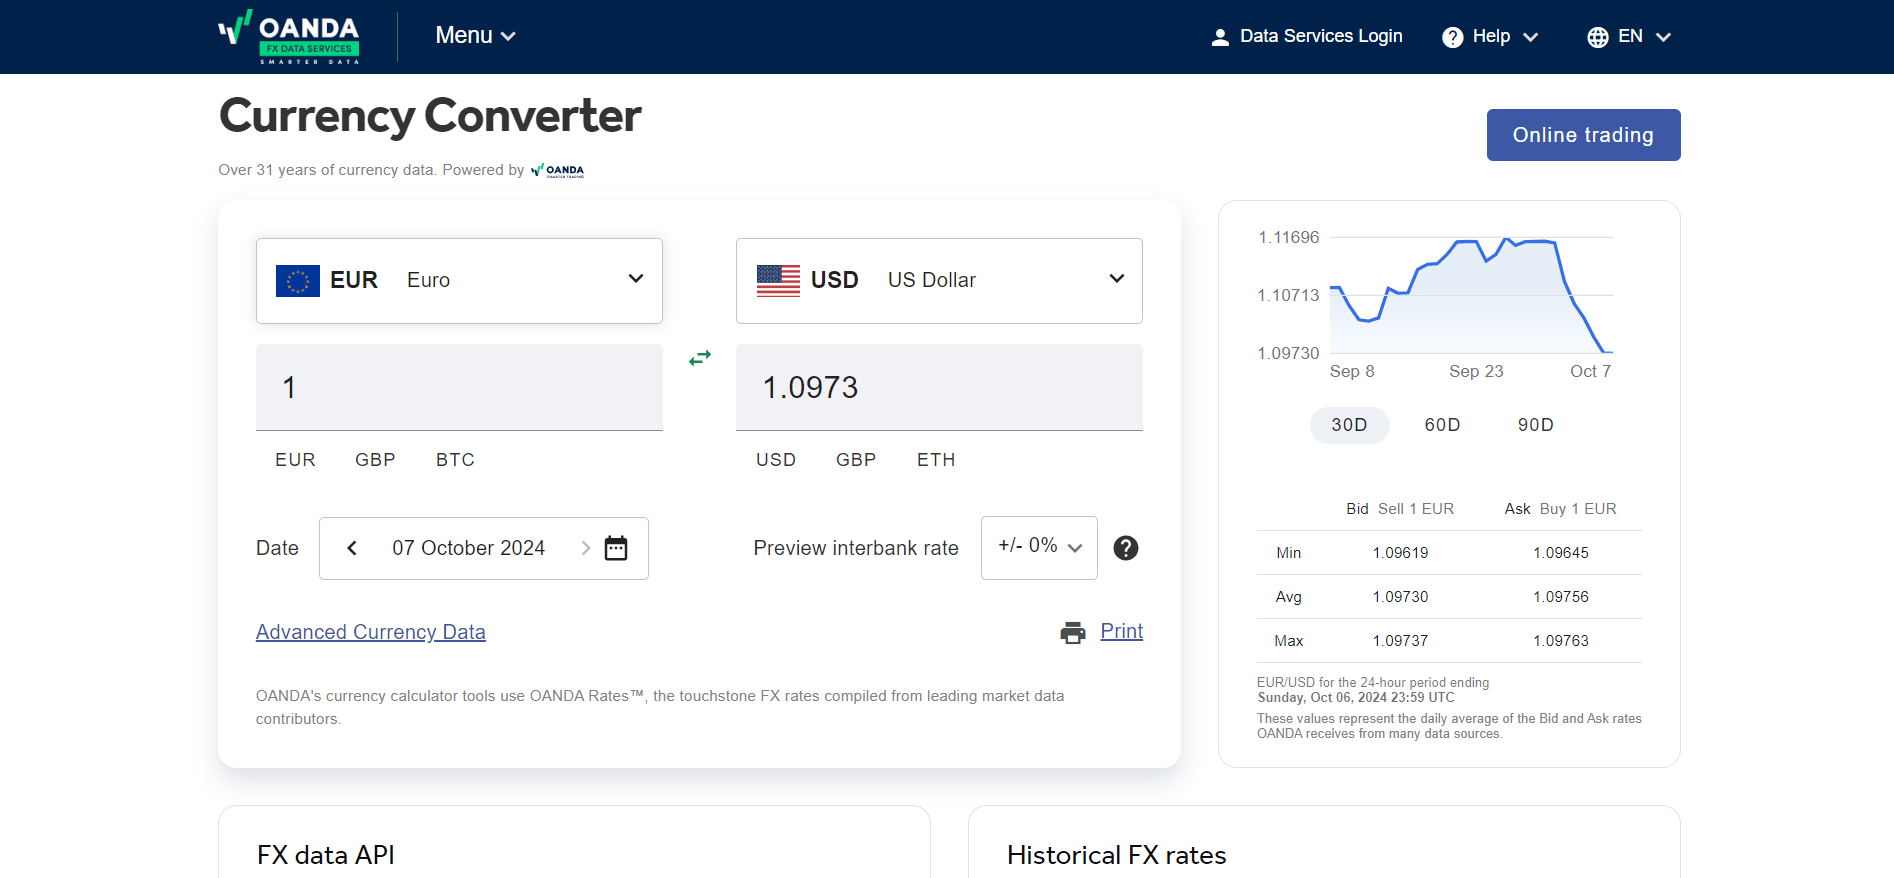Select ETH quick currency option
The height and width of the screenshot is (878, 1894).
click(936, 460)
